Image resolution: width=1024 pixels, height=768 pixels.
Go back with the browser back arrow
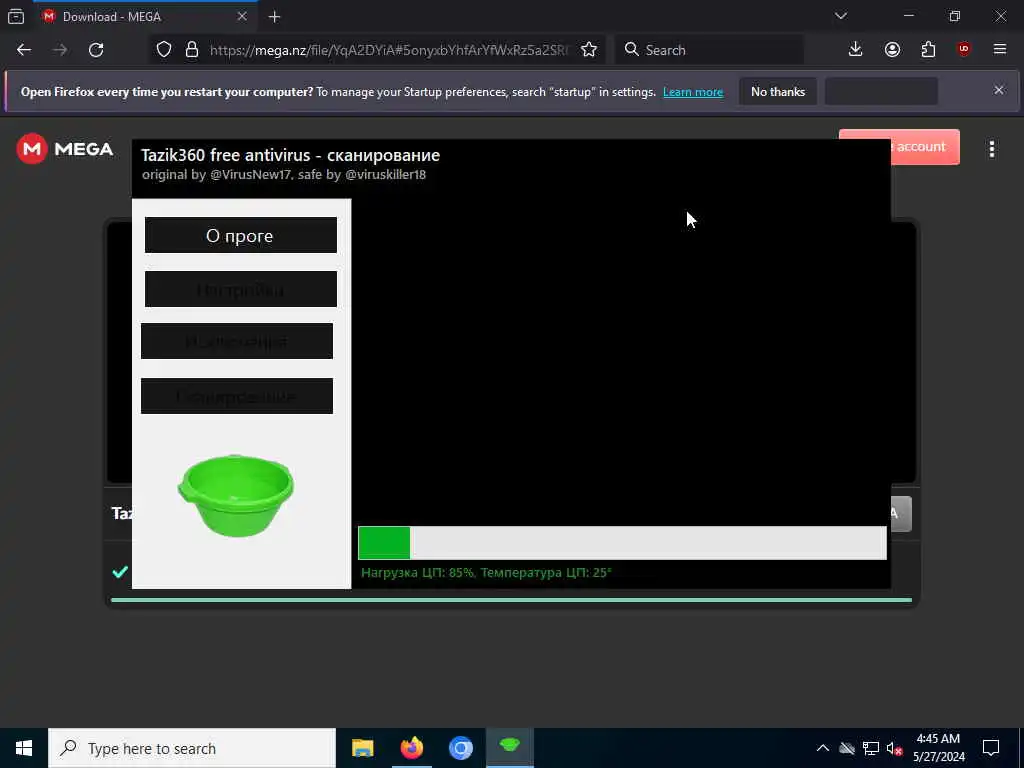click(x=24, y=50)
